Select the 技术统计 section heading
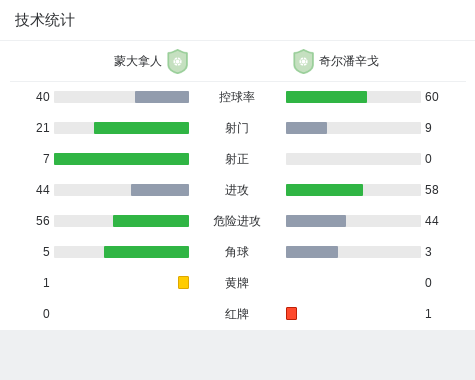 [45, 20]
